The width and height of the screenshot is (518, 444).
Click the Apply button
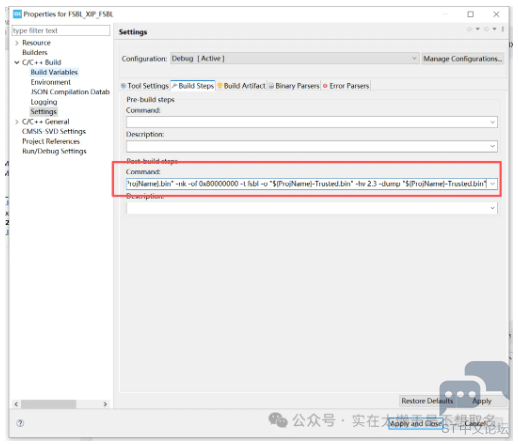pyautogui.click(x=482, y=401)
